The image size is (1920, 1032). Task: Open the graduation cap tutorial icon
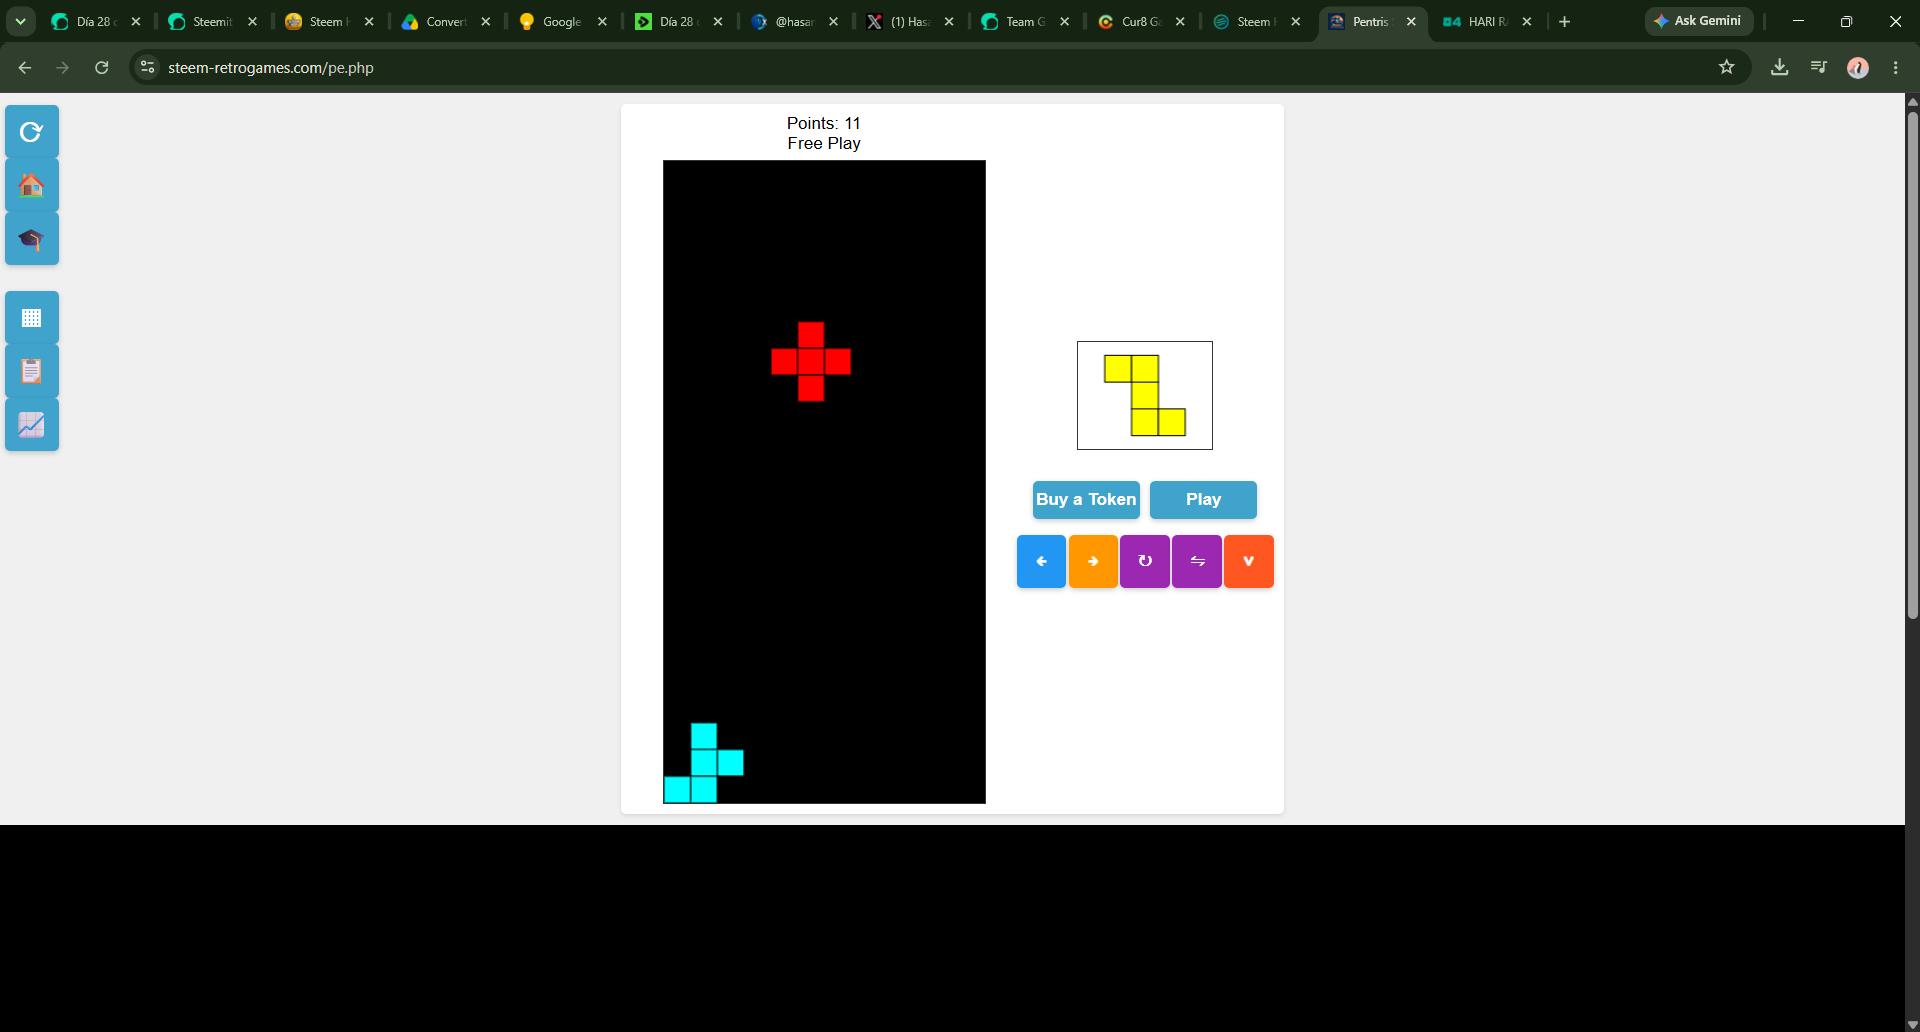click(x=32, y=239)
